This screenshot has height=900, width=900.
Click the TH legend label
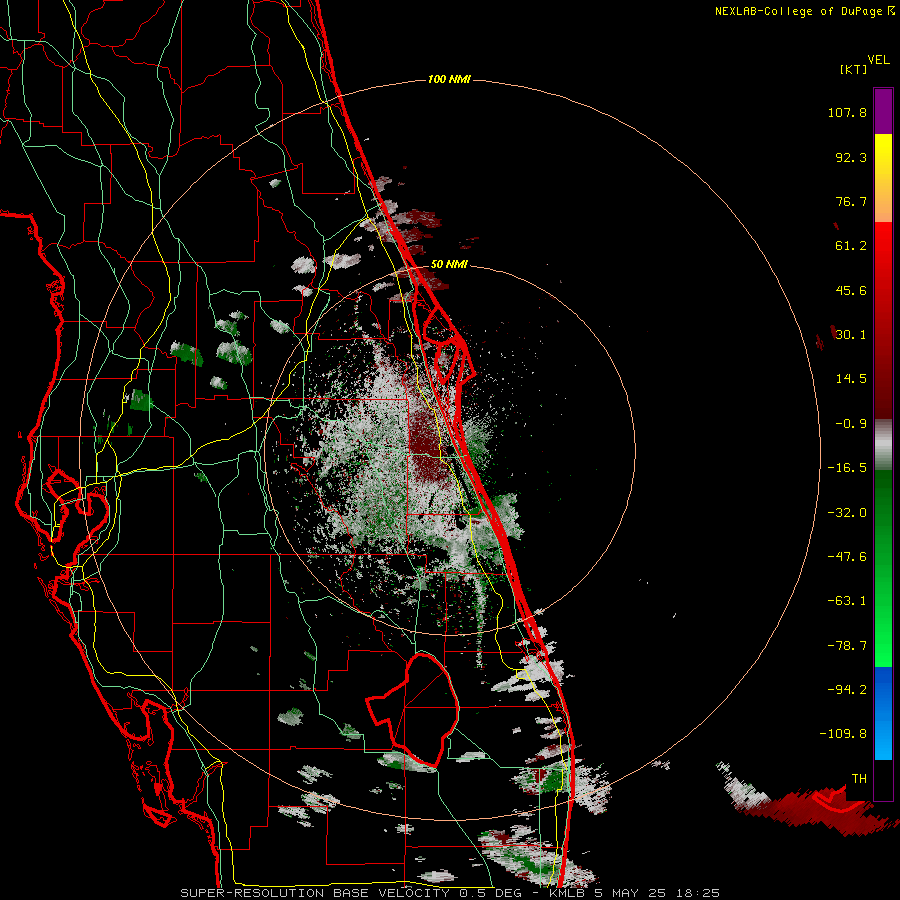click(x=859, y=779)
